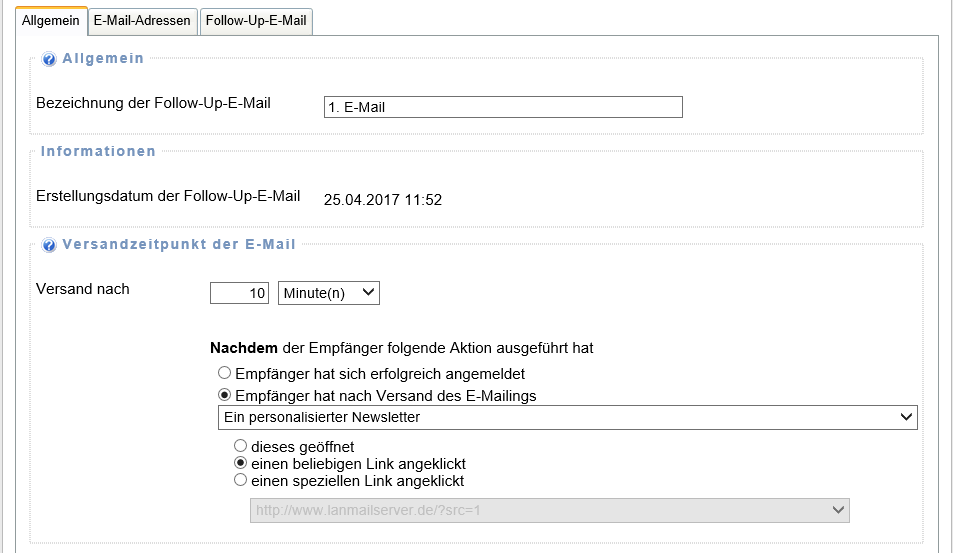Enable 'einen speziellen Link angeklickt' option
Image resolution: width=953 pixels, height=553 pixels.
pos(240,481)
